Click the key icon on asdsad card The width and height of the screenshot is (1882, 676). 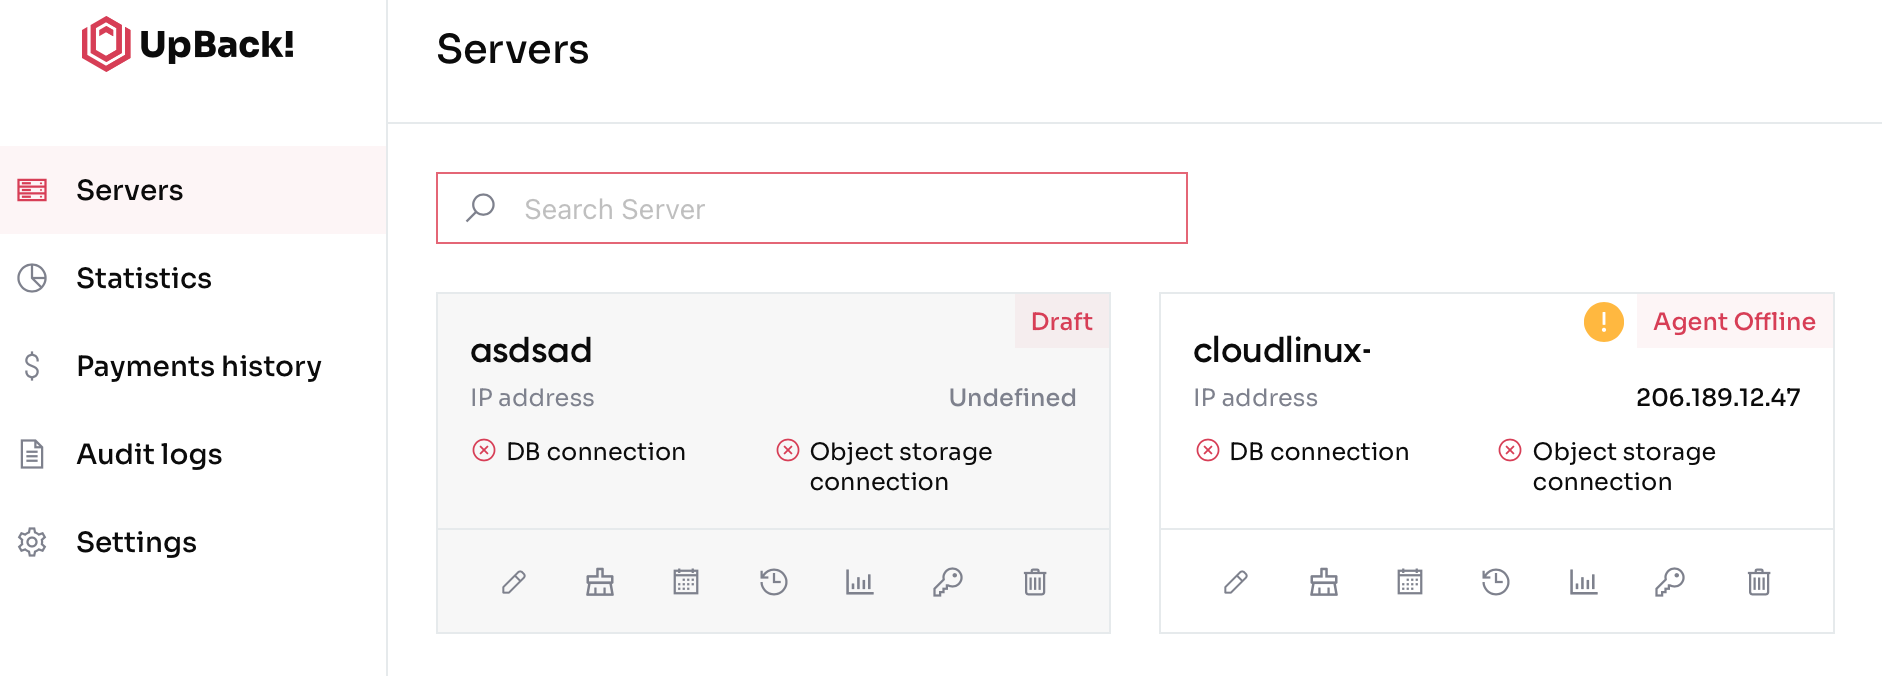(947, 582)
